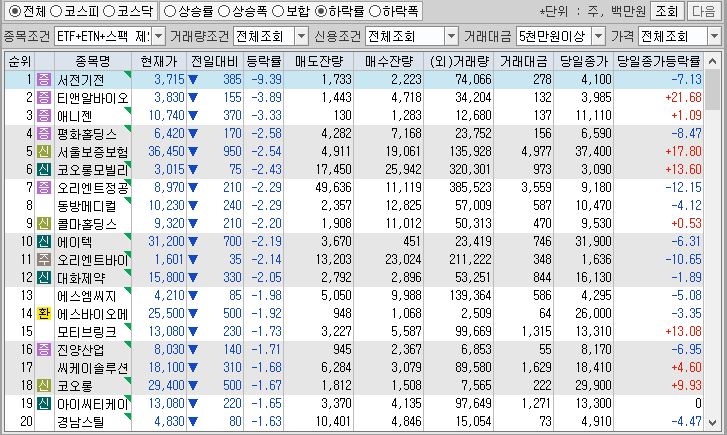Click the 다음 next button
This screenshot has width=727, height=435.
pos(704,11)
